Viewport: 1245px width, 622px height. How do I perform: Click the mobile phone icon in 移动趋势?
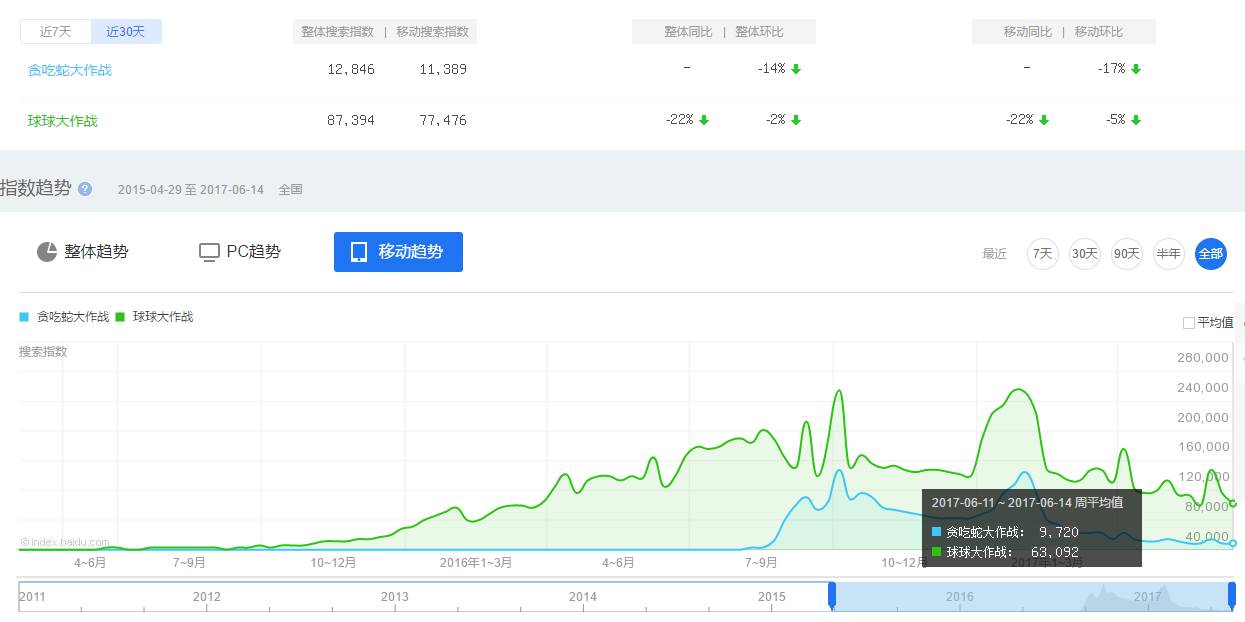tap(359, 252)
